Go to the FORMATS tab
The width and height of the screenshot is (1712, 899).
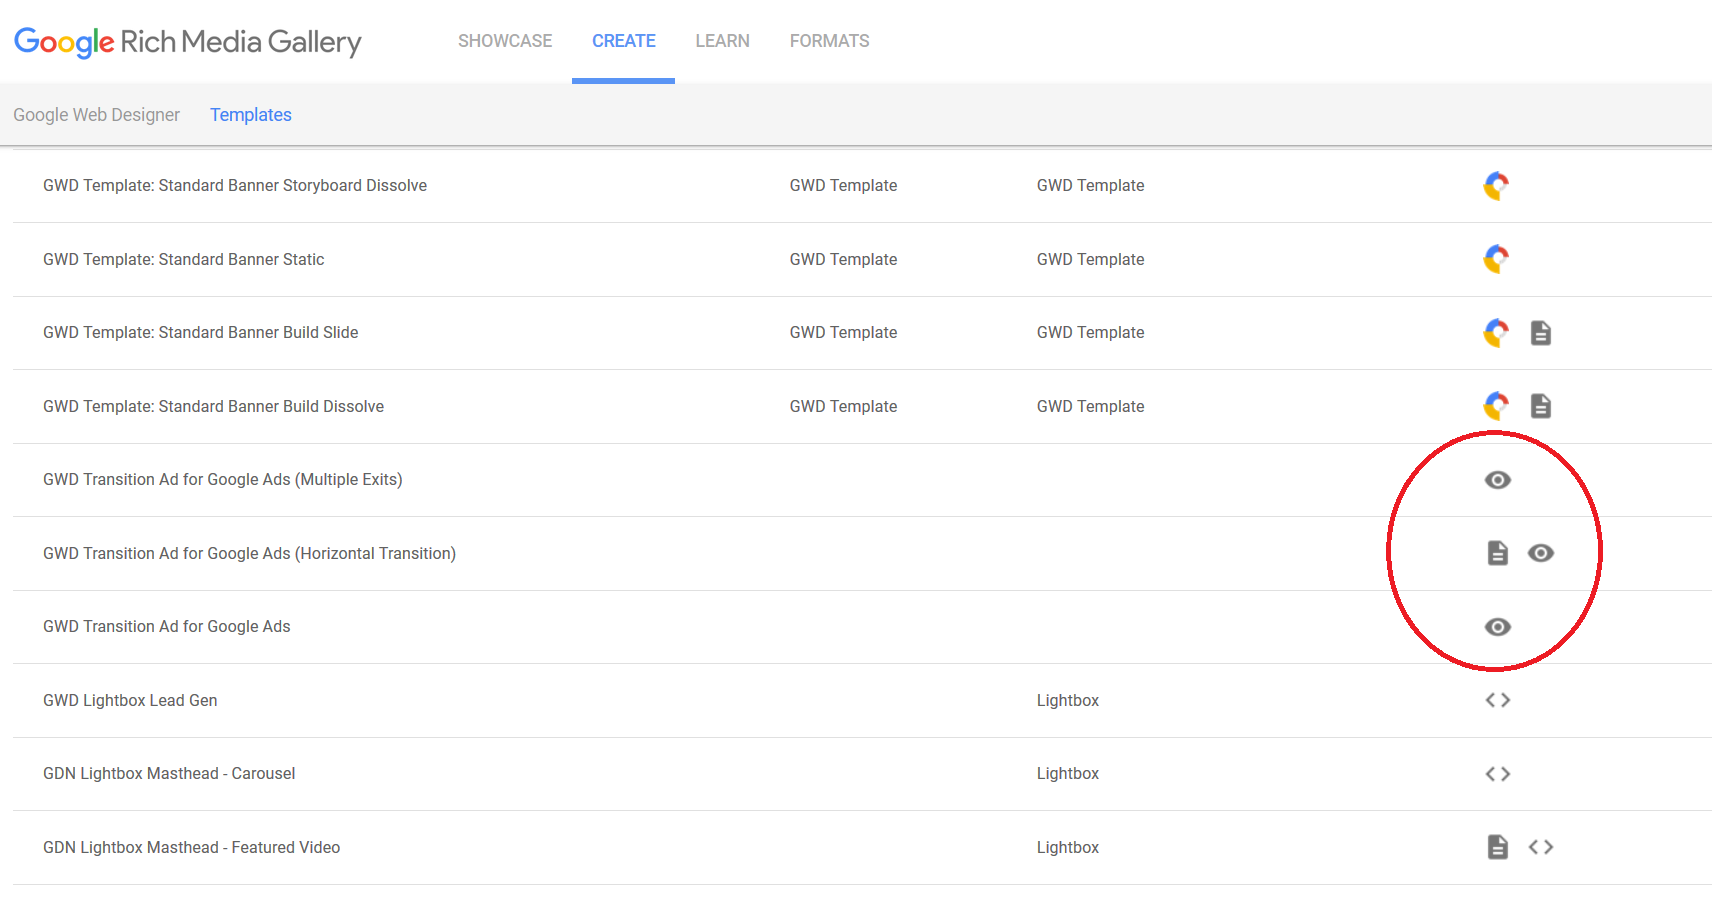point(830,41)
